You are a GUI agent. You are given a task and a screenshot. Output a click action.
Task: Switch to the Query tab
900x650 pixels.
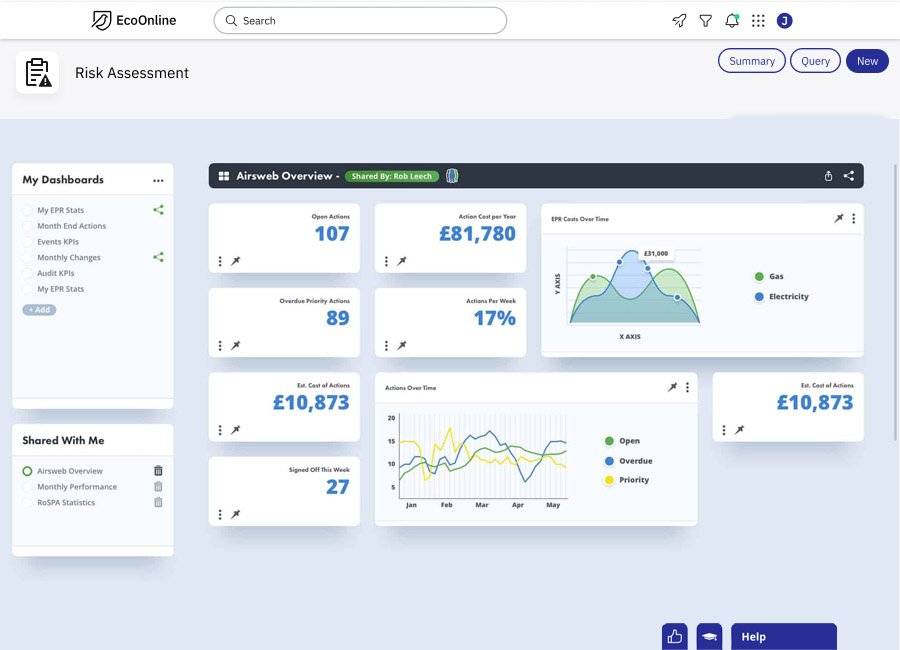coord(815,60)
